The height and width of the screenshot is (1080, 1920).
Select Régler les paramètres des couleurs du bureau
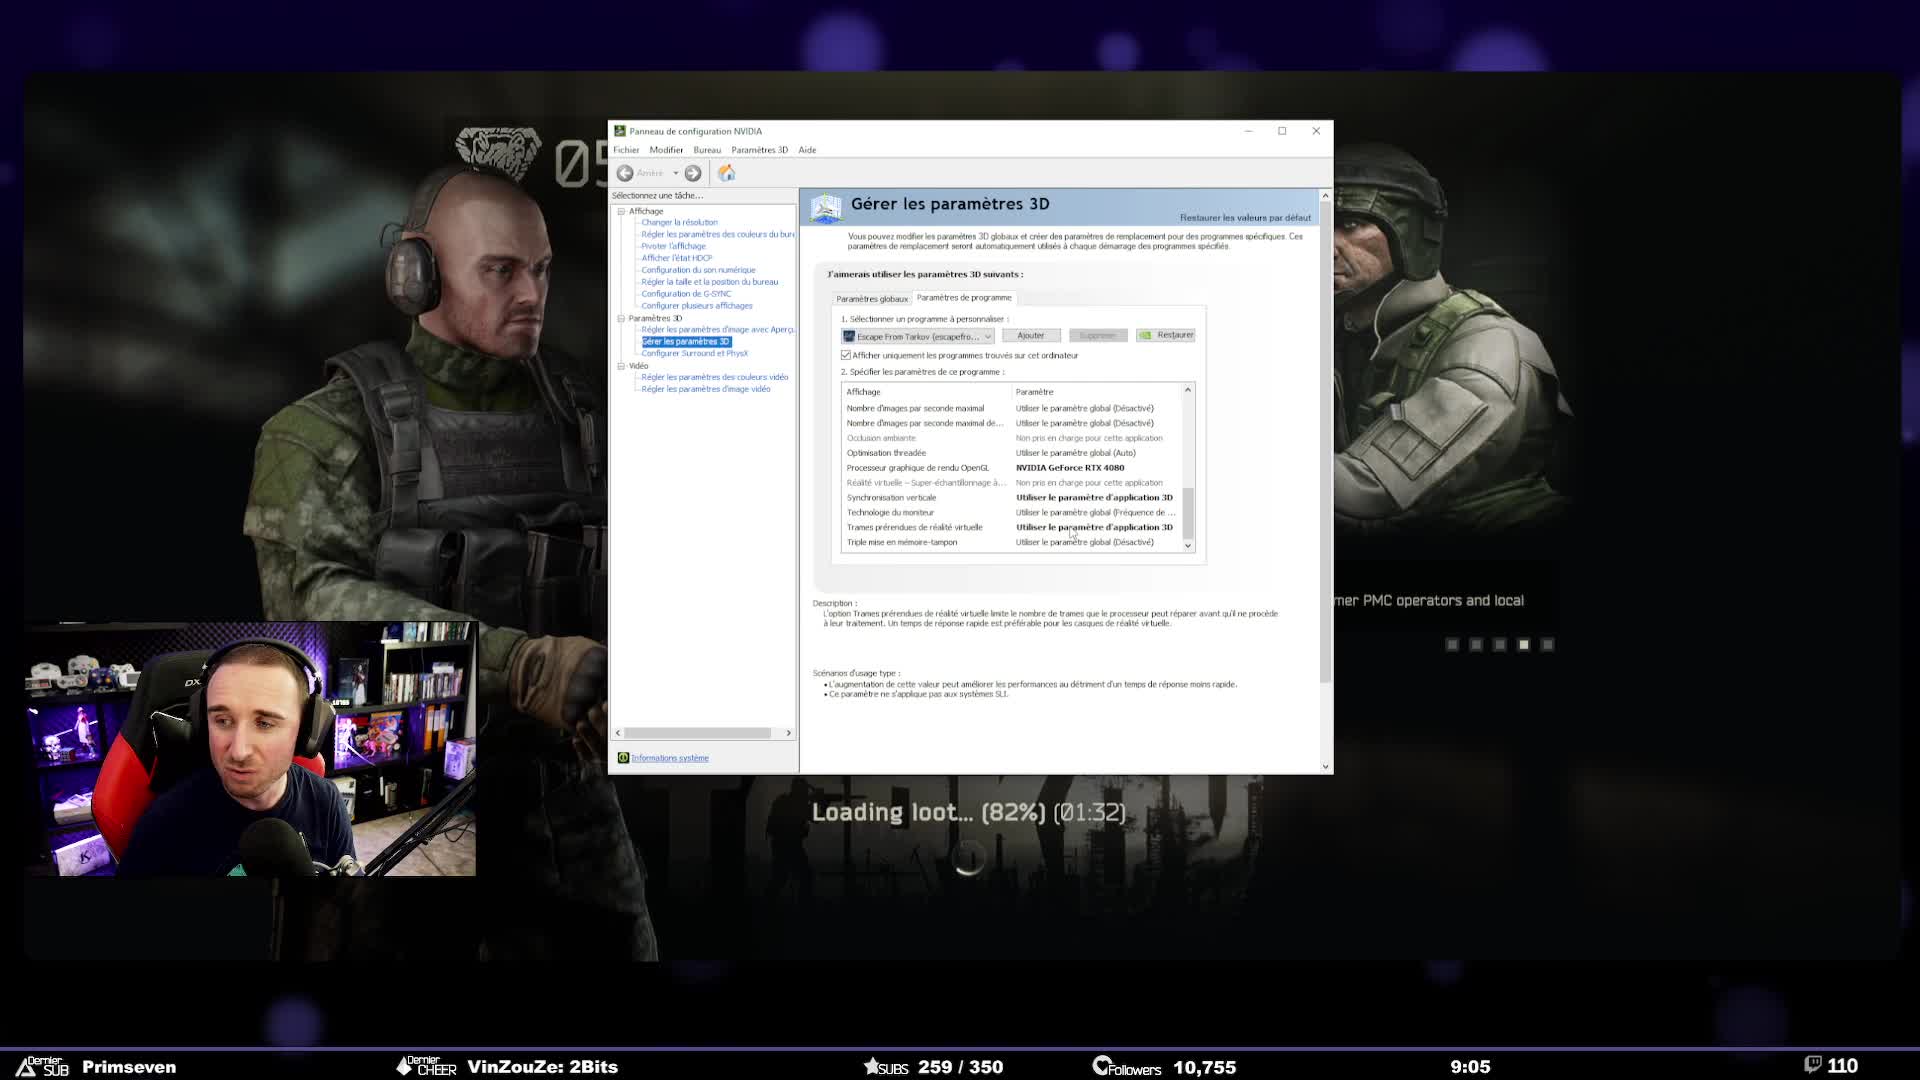[x=718, y=234]
